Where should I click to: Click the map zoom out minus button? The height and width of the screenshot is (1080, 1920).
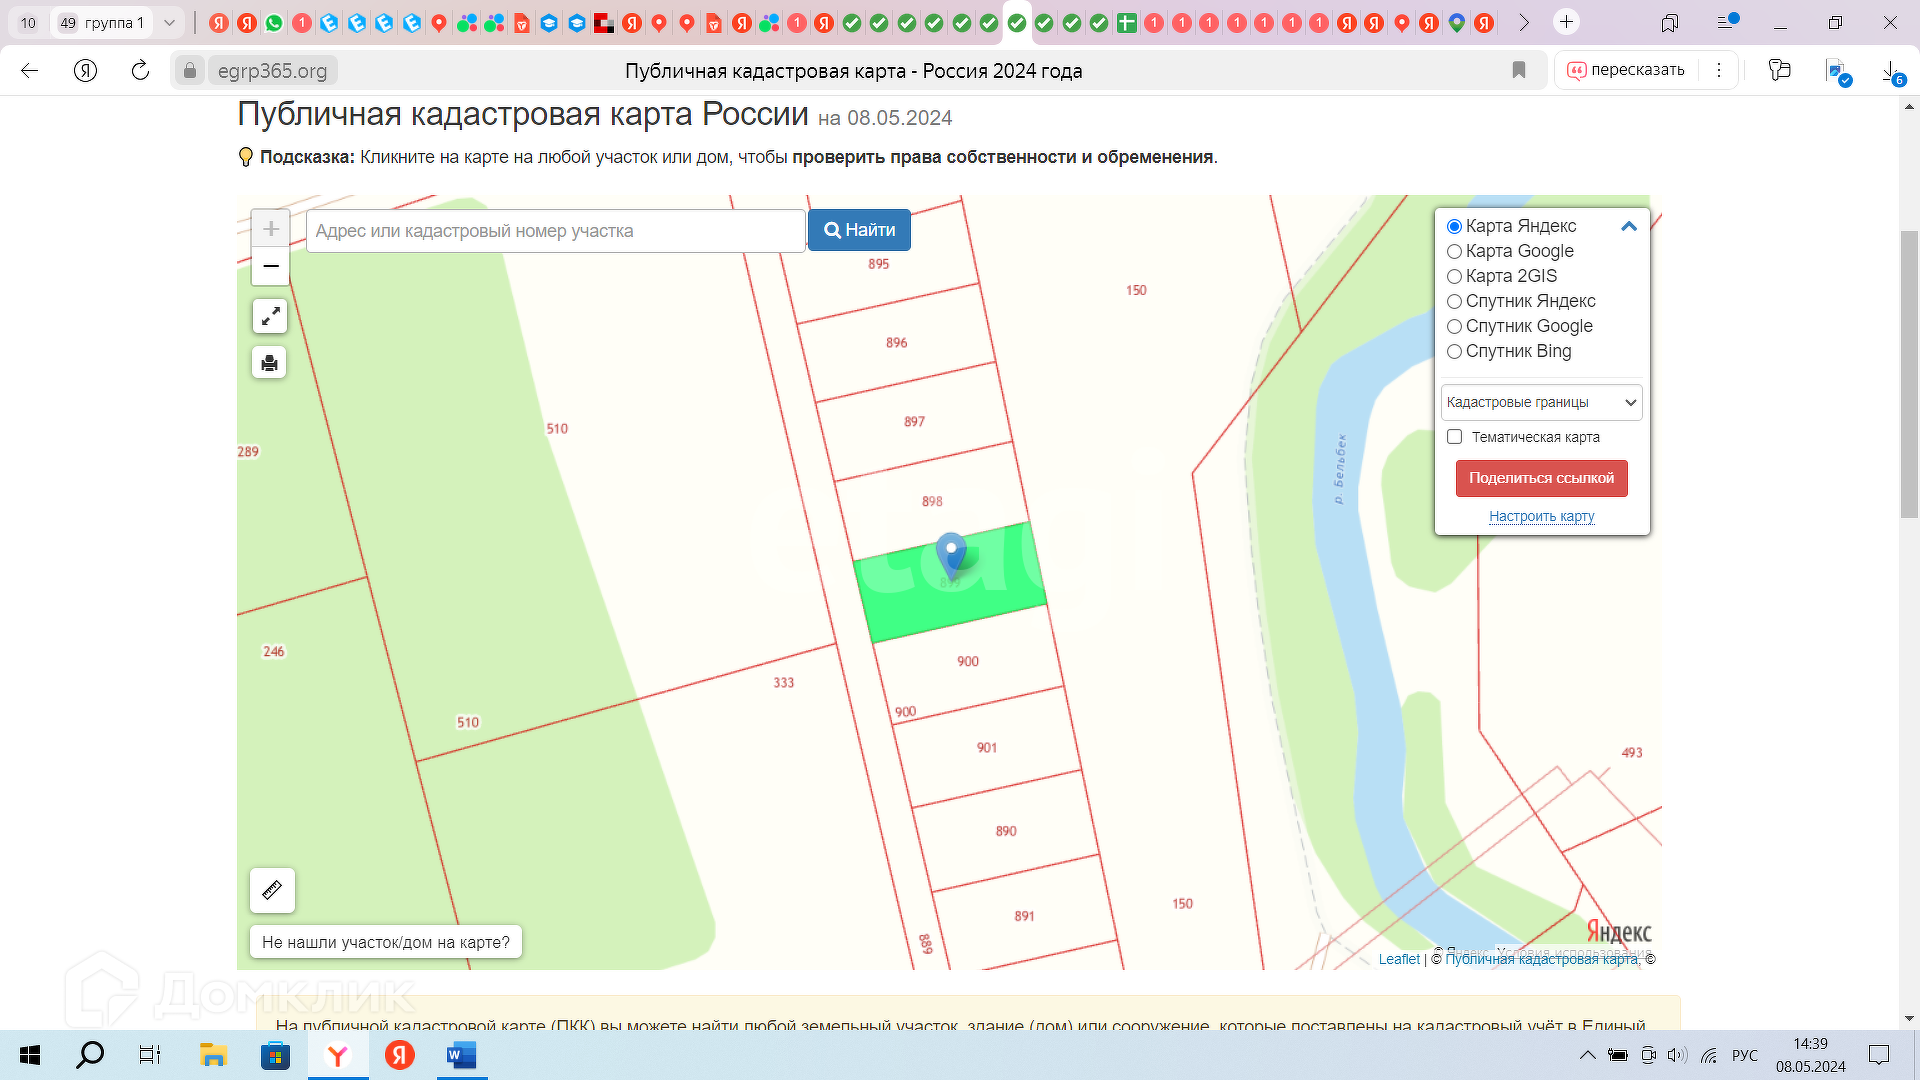point(270,267)
